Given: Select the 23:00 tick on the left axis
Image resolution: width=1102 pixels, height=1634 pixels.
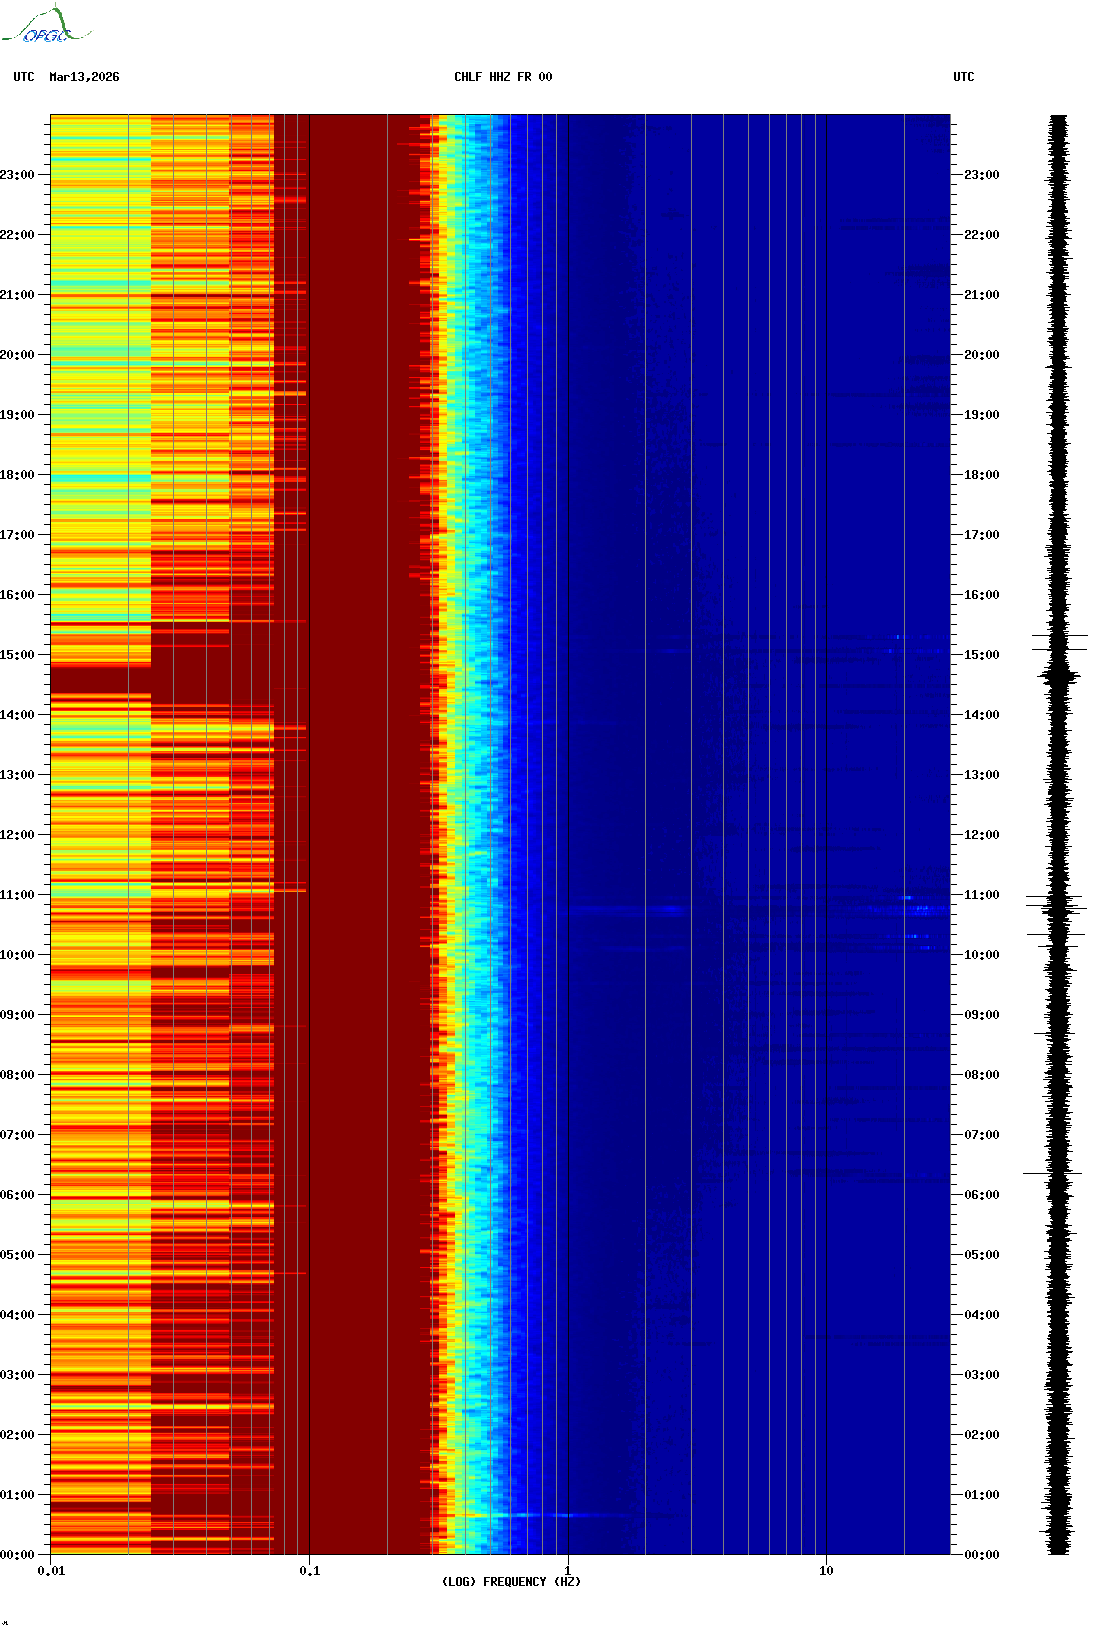Looking at the screenshot, I should click(18, 175).
